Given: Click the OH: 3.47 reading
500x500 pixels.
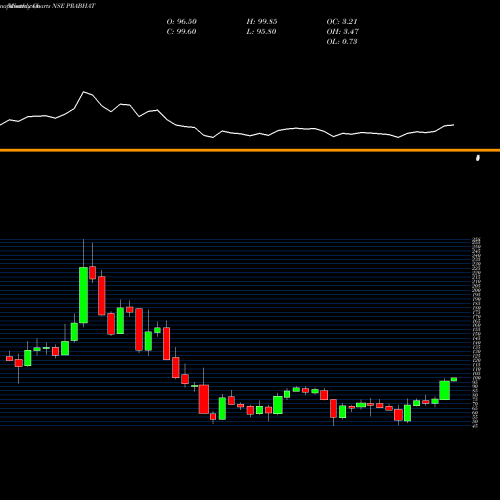Looking at the screenshot, I should click(x=343, y=32).
